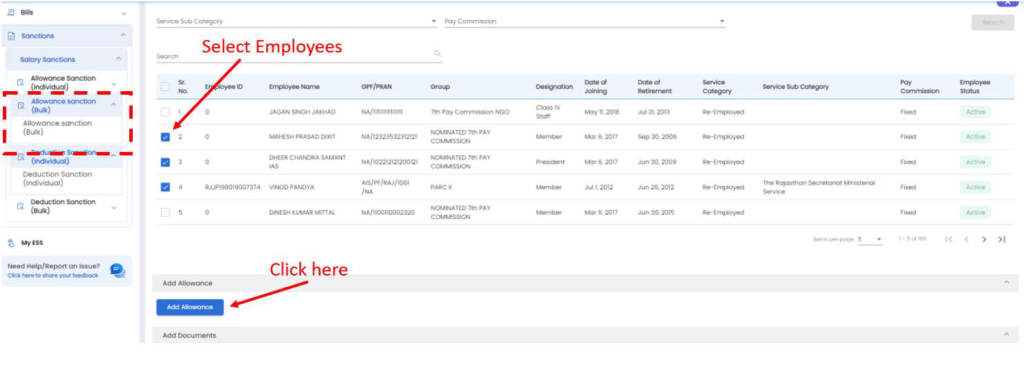Screen dimensions: 1024x366
Task: Collapse the Sanctions menu chevron
Action: [123, 35]
